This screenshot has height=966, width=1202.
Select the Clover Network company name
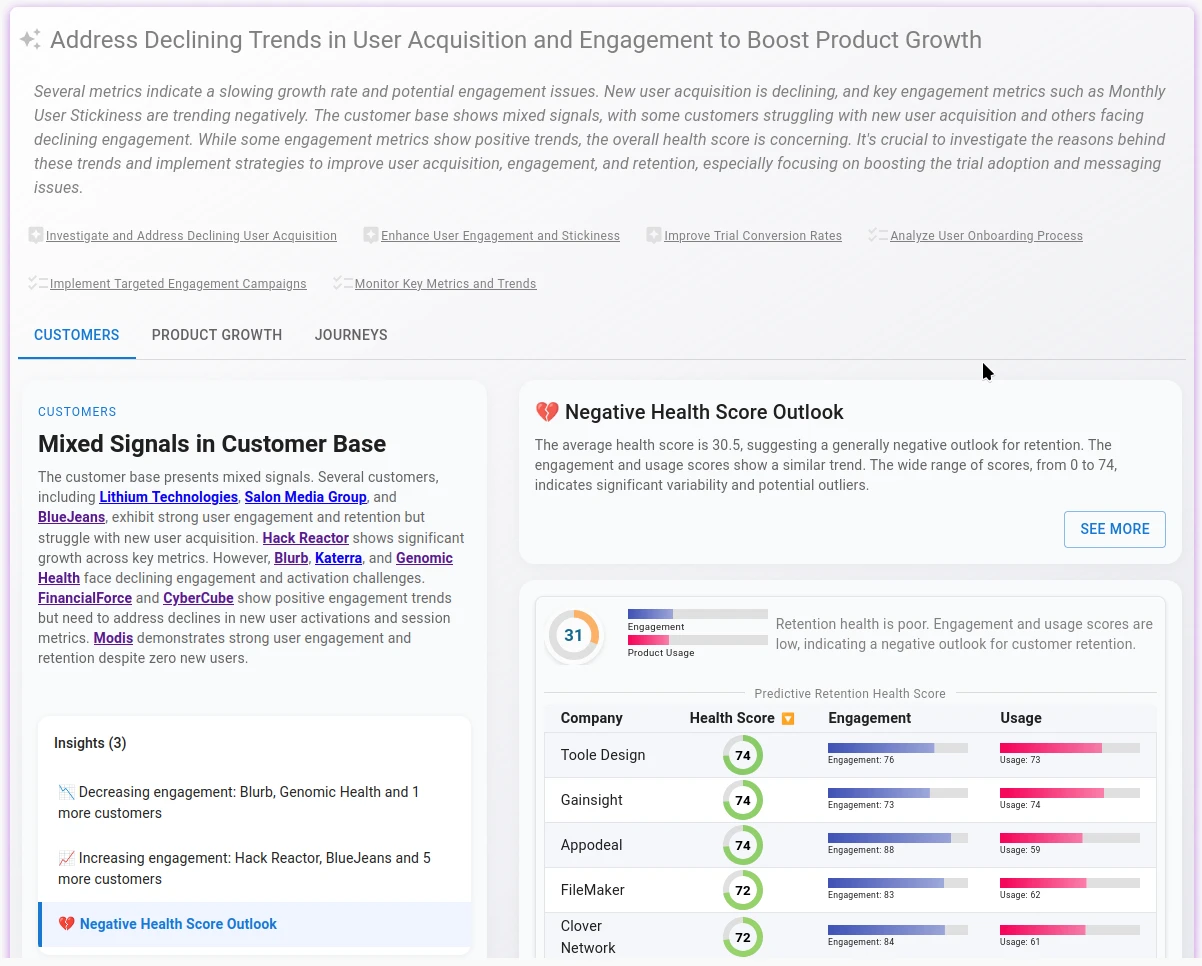(x=588, y=937)
